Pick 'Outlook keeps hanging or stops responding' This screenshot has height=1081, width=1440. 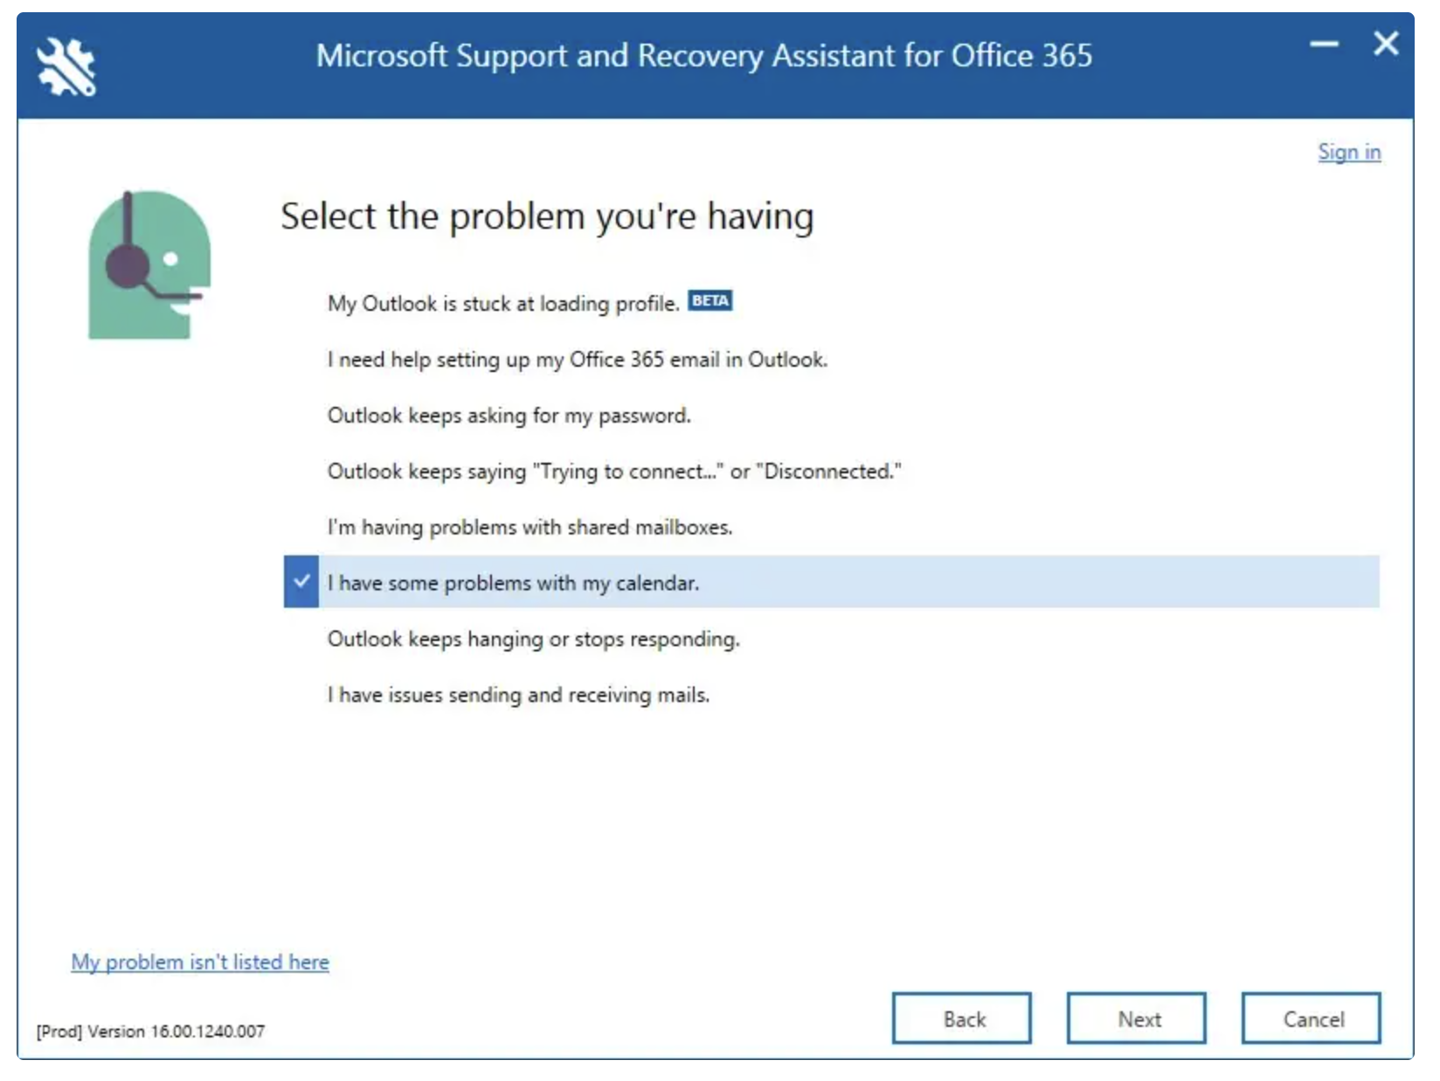[533, 639]
